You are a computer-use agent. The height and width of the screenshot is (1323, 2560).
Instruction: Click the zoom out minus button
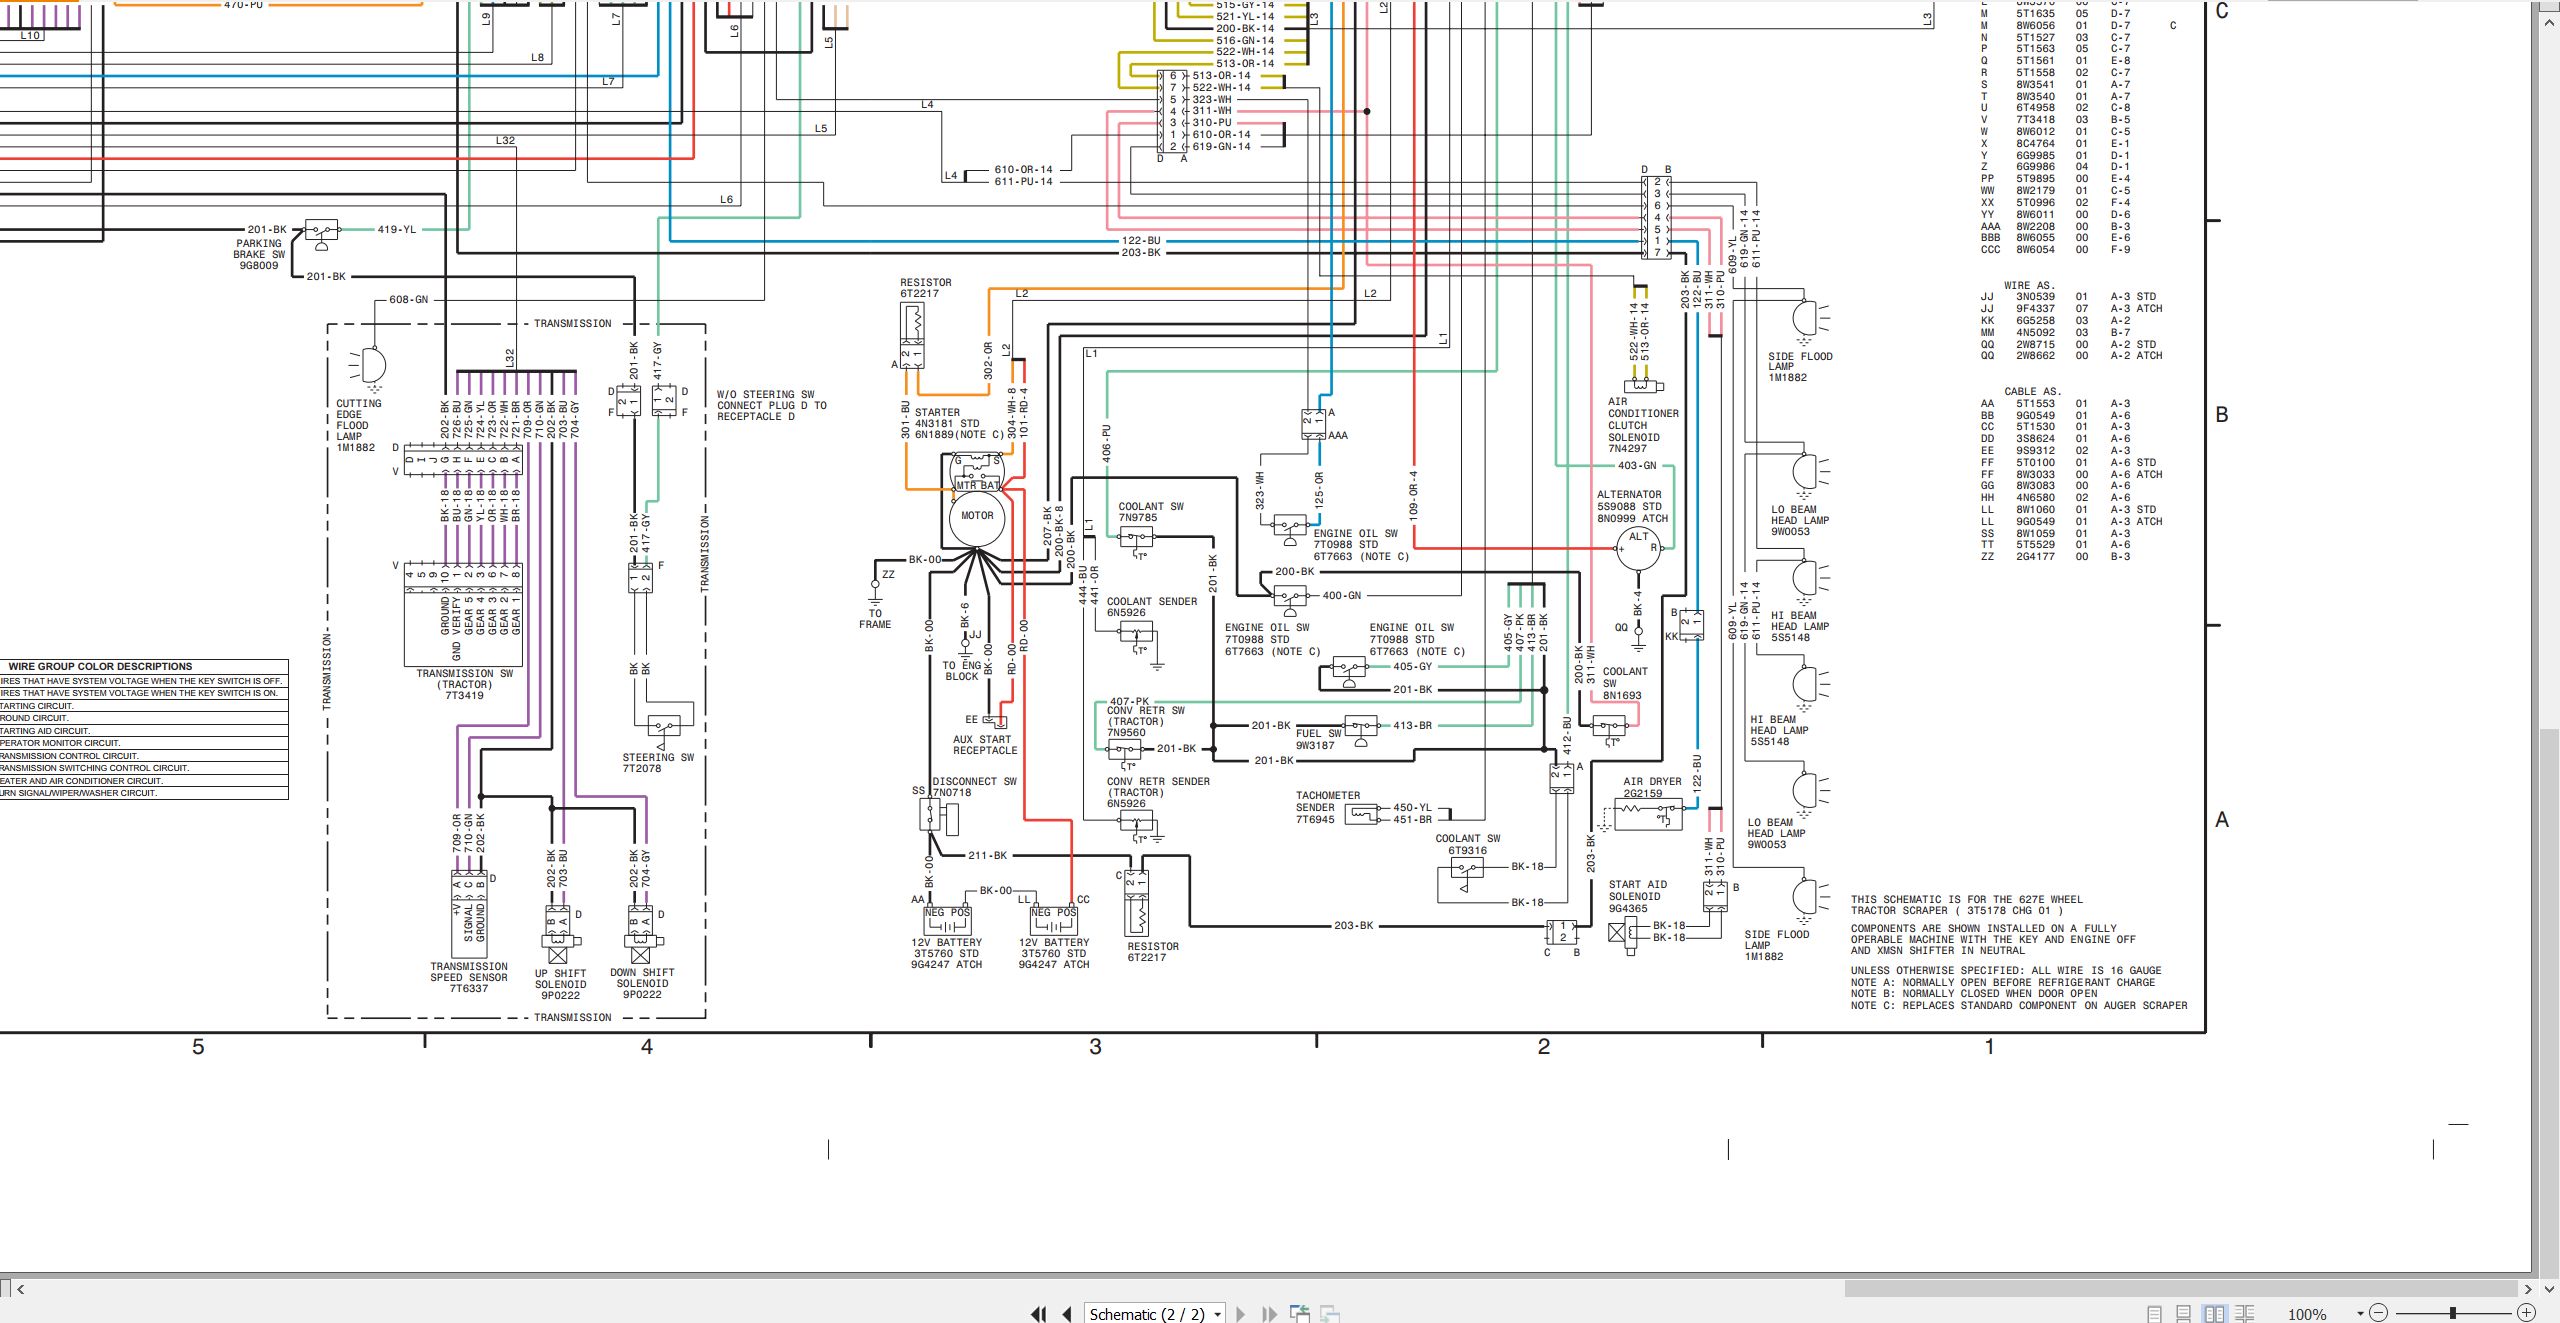click(x=2379, y=1313)
